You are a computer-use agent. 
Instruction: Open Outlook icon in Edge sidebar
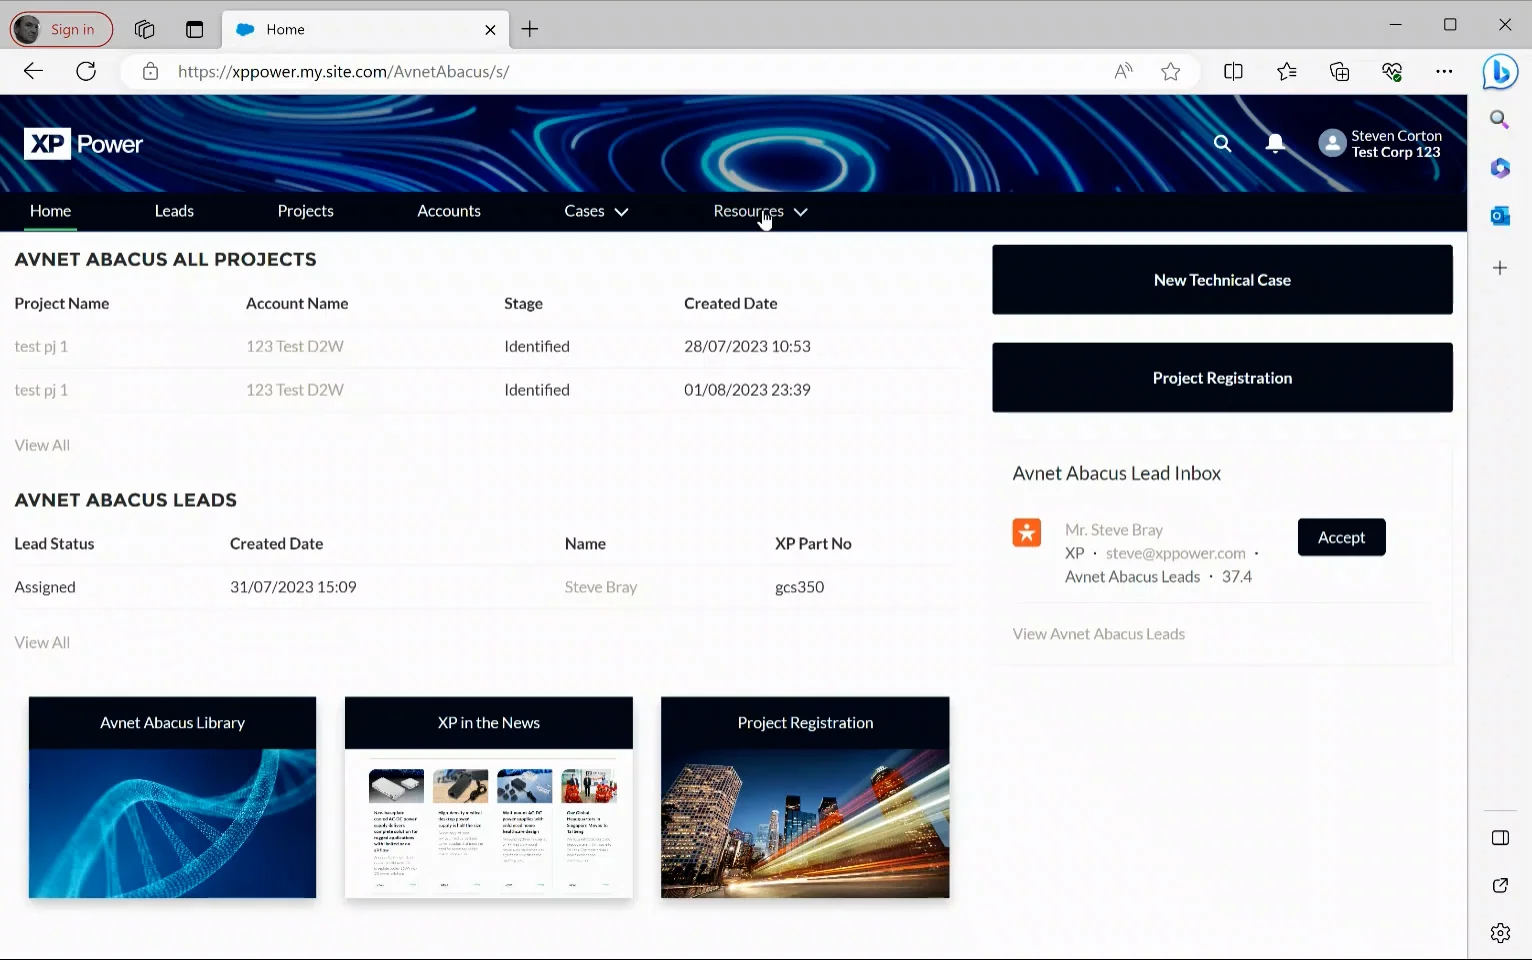click(1500, 216)
